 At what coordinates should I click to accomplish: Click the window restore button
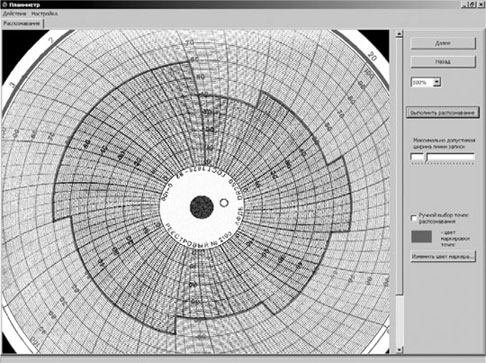473,4
